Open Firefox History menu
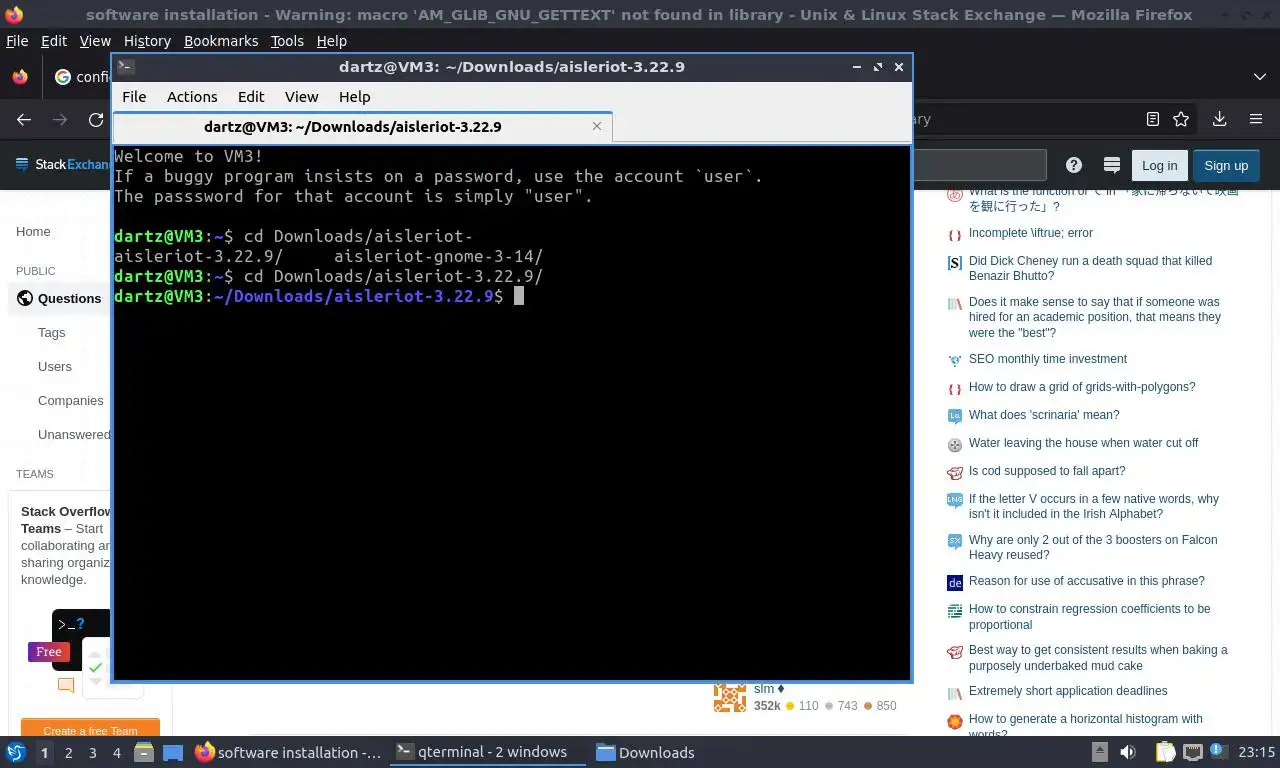The height and width of the screenshot is (768, 1280). (x=147, y=41)
